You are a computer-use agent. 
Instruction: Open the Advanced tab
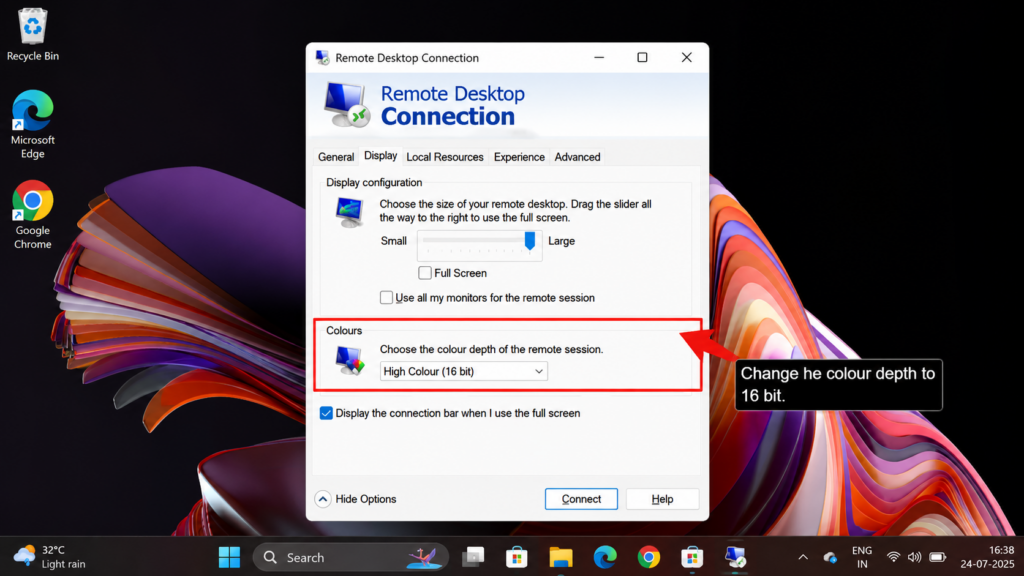(x=577, y=157)
